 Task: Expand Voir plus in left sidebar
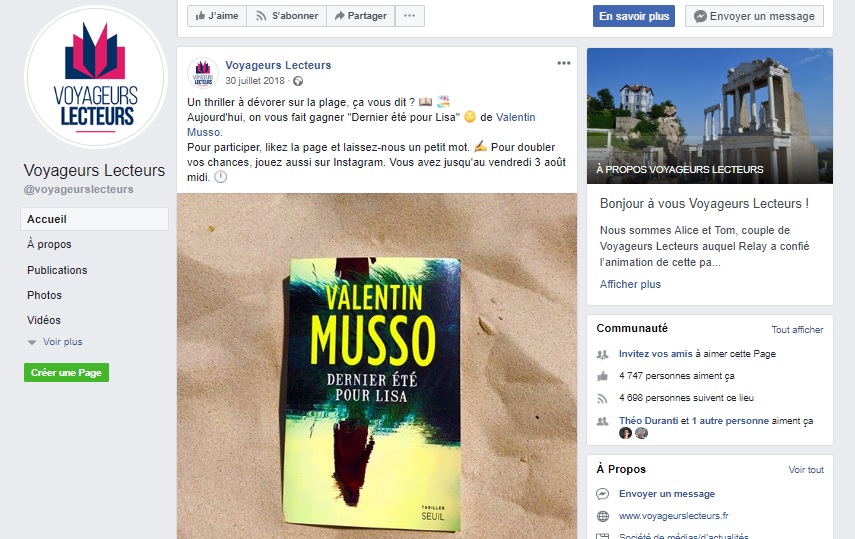click(56, 342)
